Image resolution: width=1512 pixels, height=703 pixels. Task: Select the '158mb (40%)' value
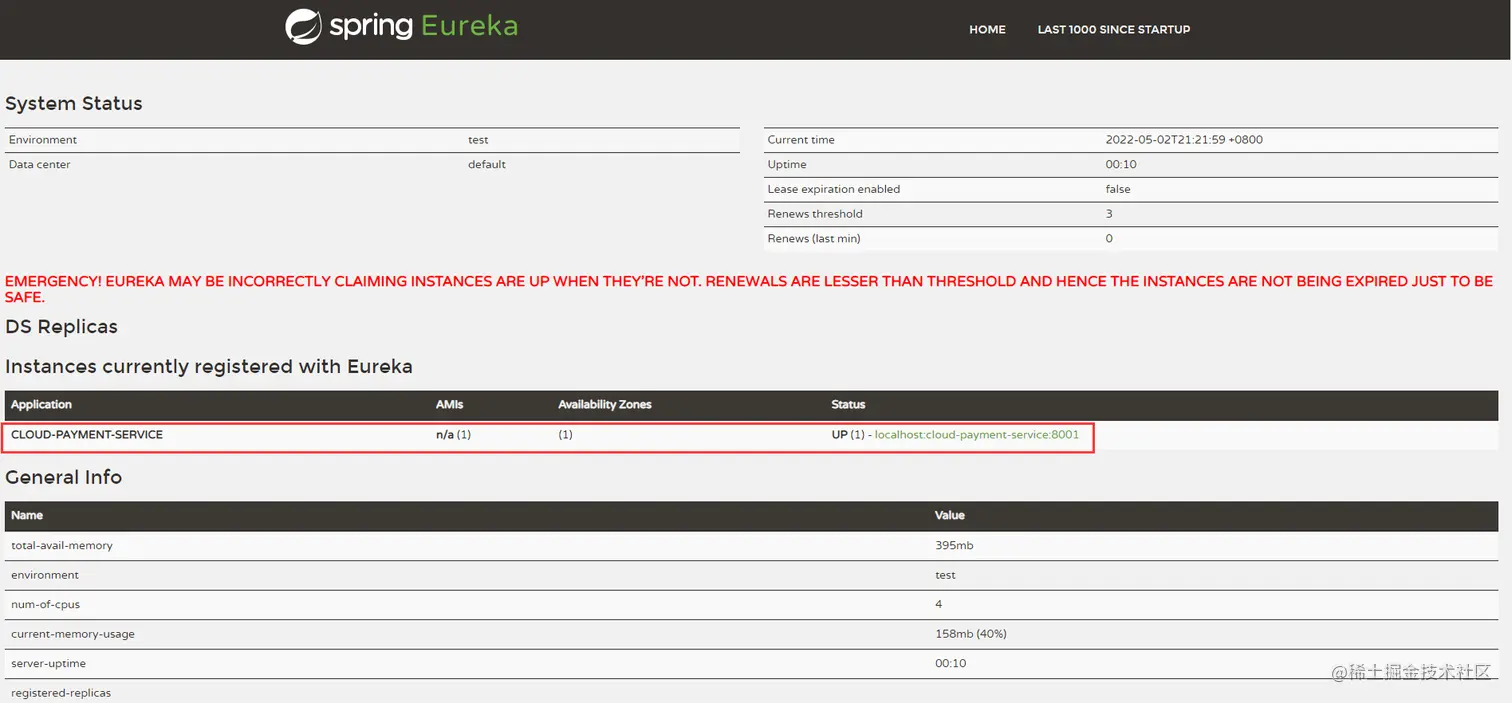click(971, 634)
